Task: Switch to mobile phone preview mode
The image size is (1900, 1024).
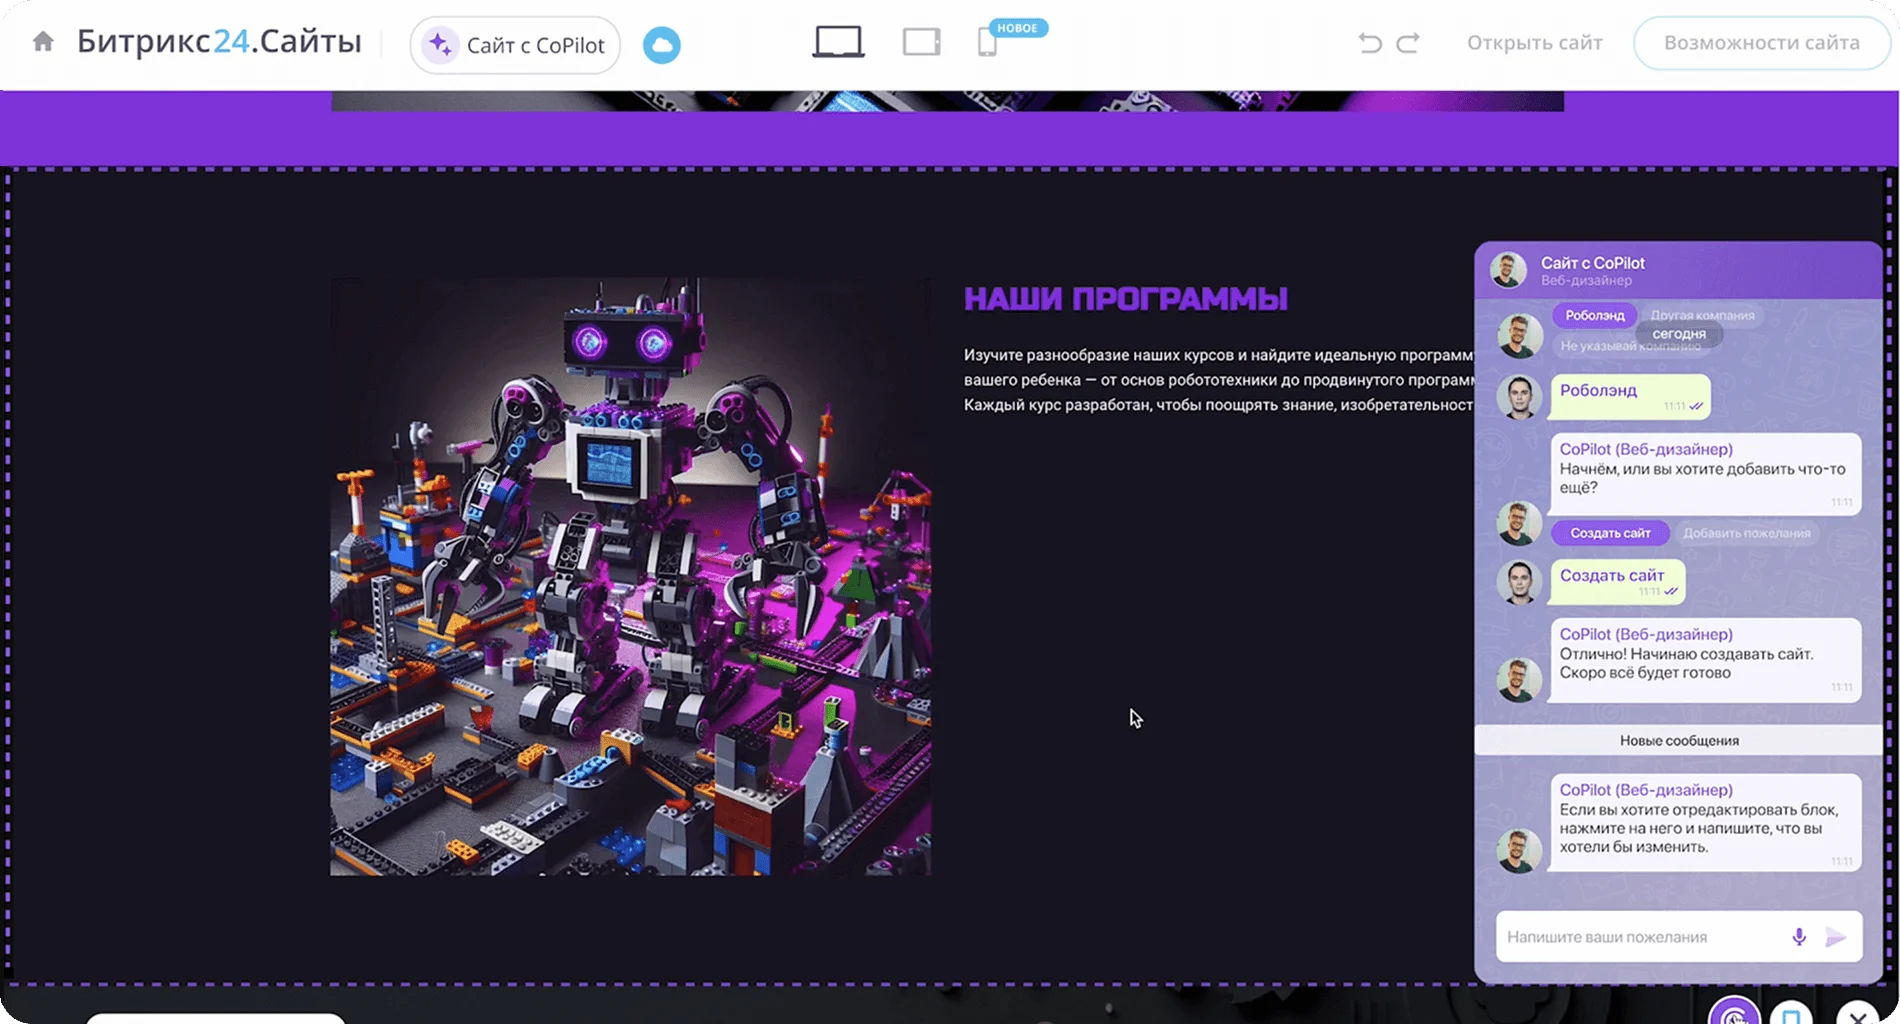Action: click(x=987, y=42)
